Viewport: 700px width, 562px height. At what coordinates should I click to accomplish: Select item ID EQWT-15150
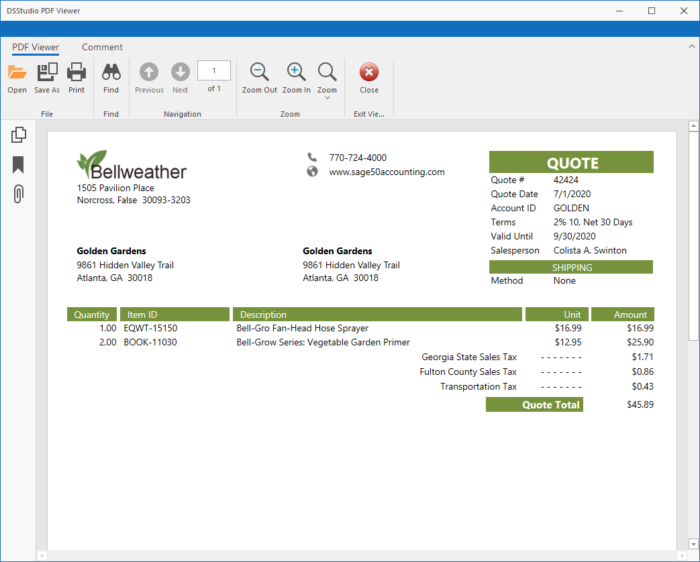(150, 328)
